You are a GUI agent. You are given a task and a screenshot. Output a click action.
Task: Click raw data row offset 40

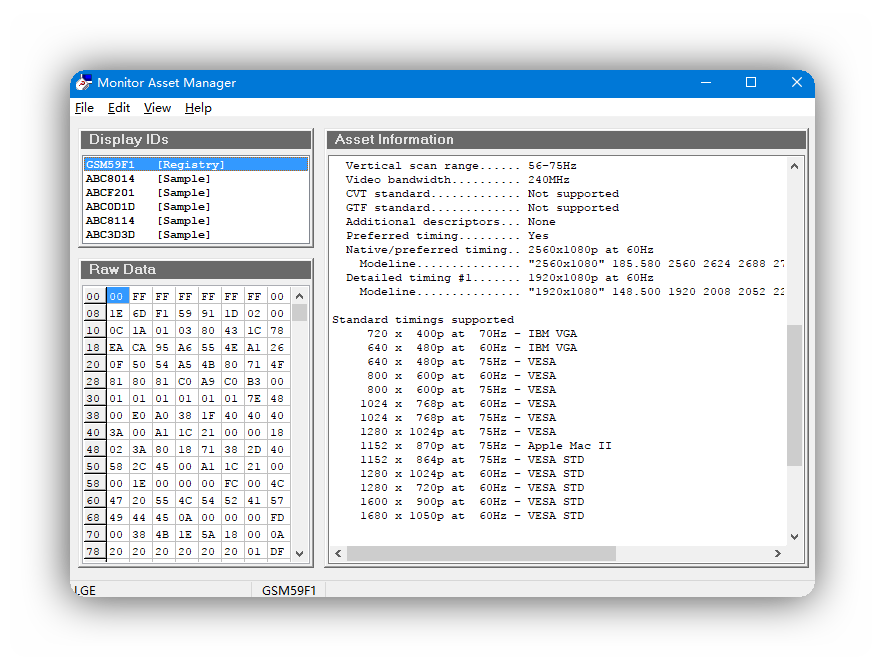click(x=93, y=432)
